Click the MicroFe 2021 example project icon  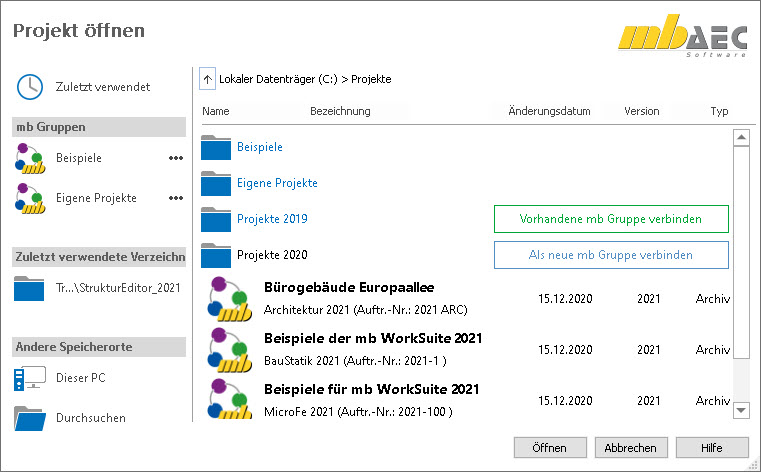229,398
